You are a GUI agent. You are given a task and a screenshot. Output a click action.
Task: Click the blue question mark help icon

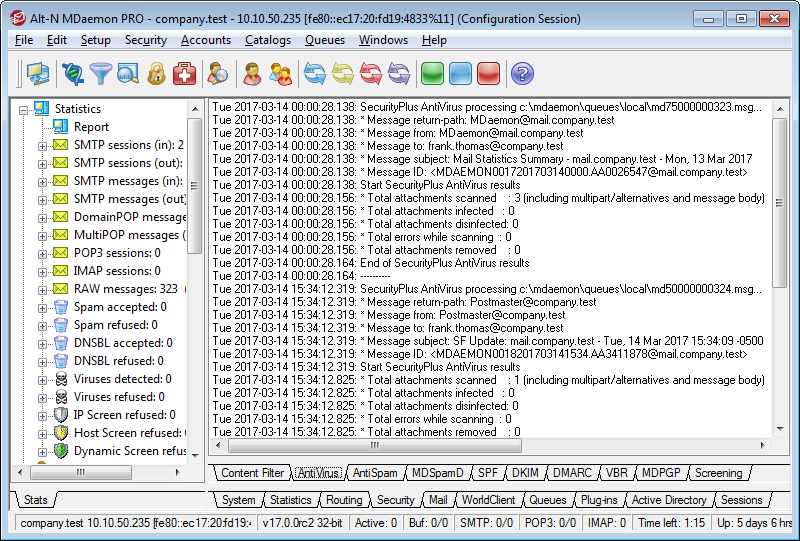pos(521,73)
